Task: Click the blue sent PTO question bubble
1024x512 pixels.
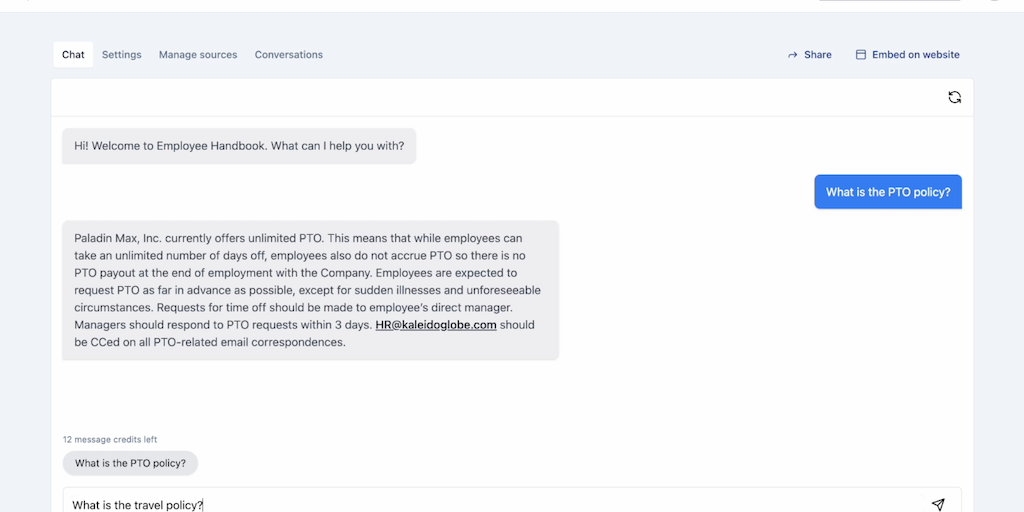Action: click(887, 192)
